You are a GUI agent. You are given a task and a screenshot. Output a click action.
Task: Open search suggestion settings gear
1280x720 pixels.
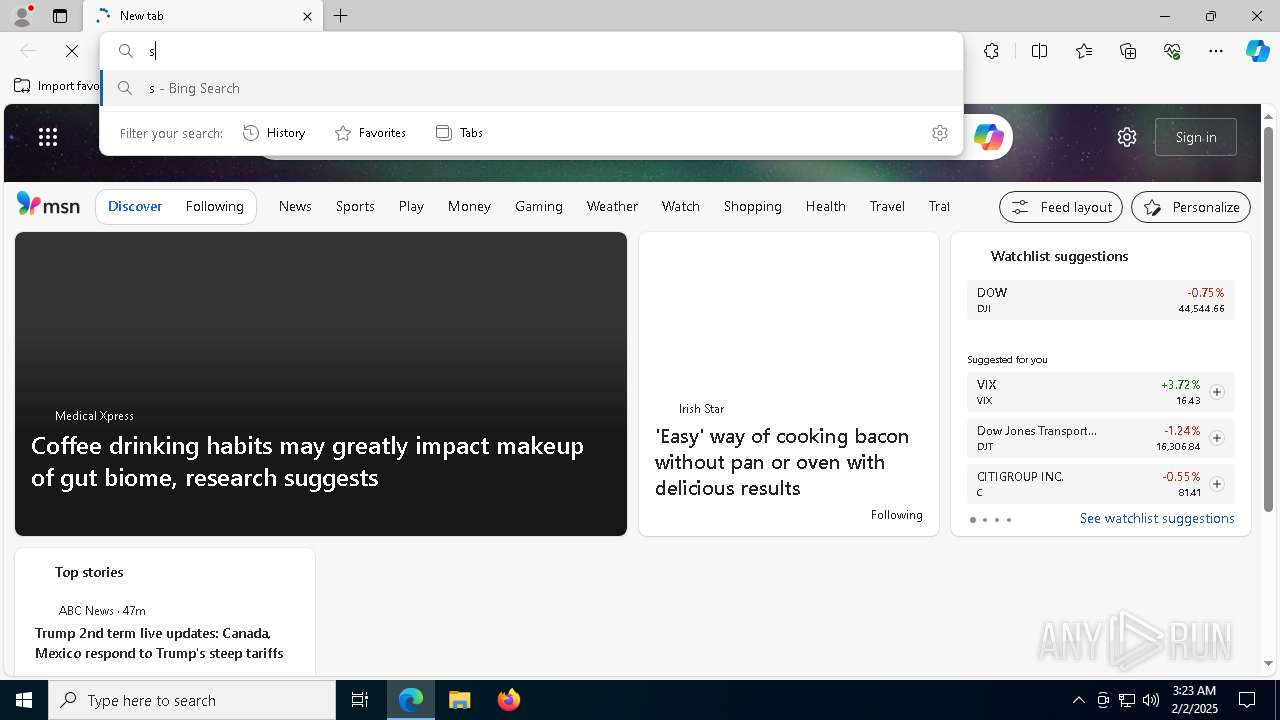[939, 133]
